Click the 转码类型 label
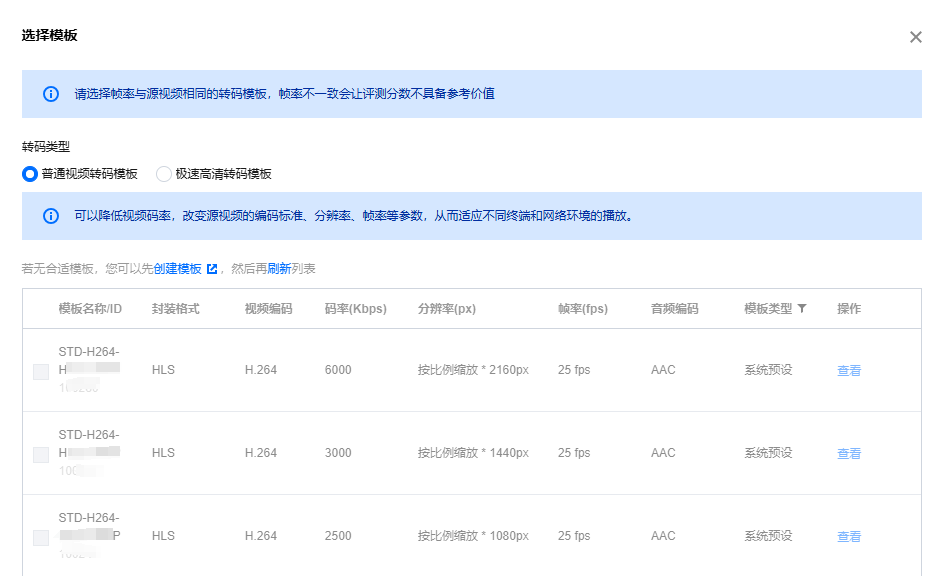Viewport: 931px width, 576px height. click(46, 147)
